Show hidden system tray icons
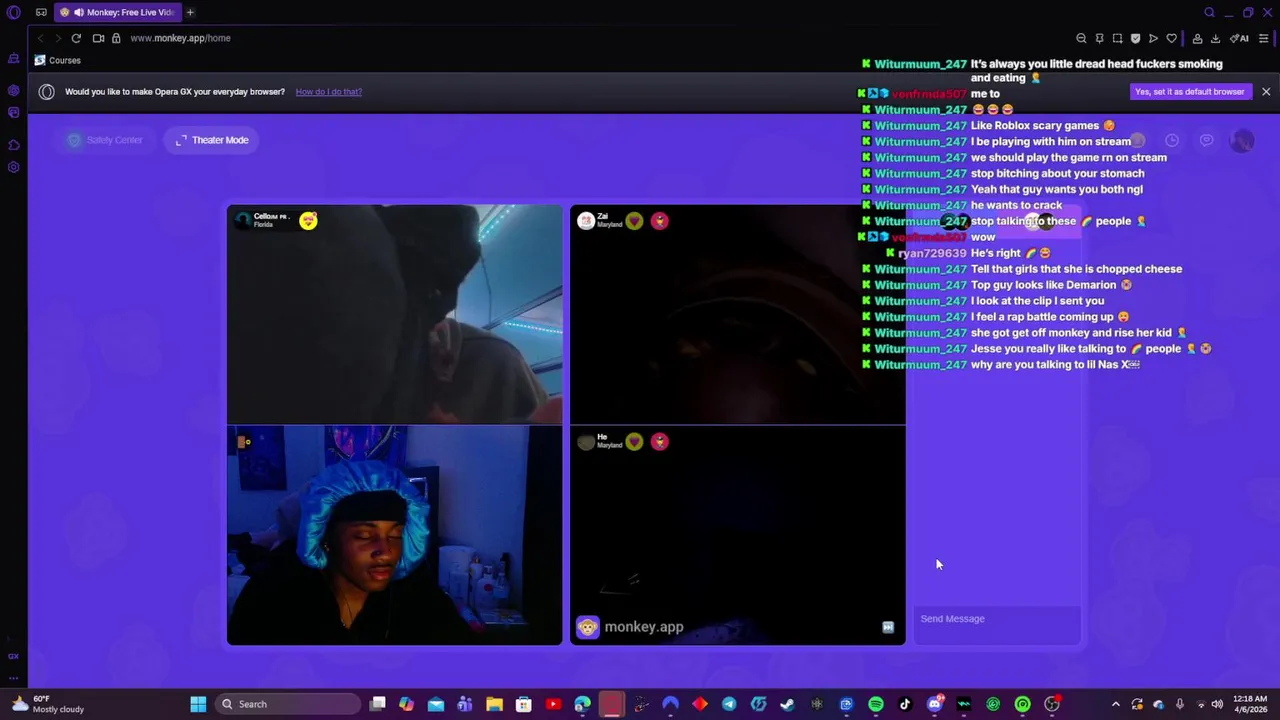Viewport: 1280px width, 720px height. tap(1116, 704)
